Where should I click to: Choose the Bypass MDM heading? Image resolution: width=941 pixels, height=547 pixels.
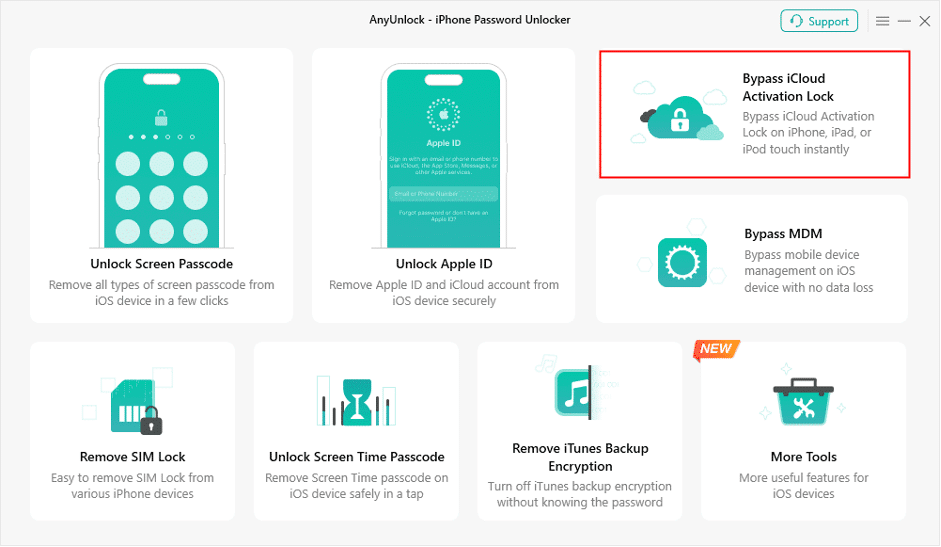pos(783,234)
